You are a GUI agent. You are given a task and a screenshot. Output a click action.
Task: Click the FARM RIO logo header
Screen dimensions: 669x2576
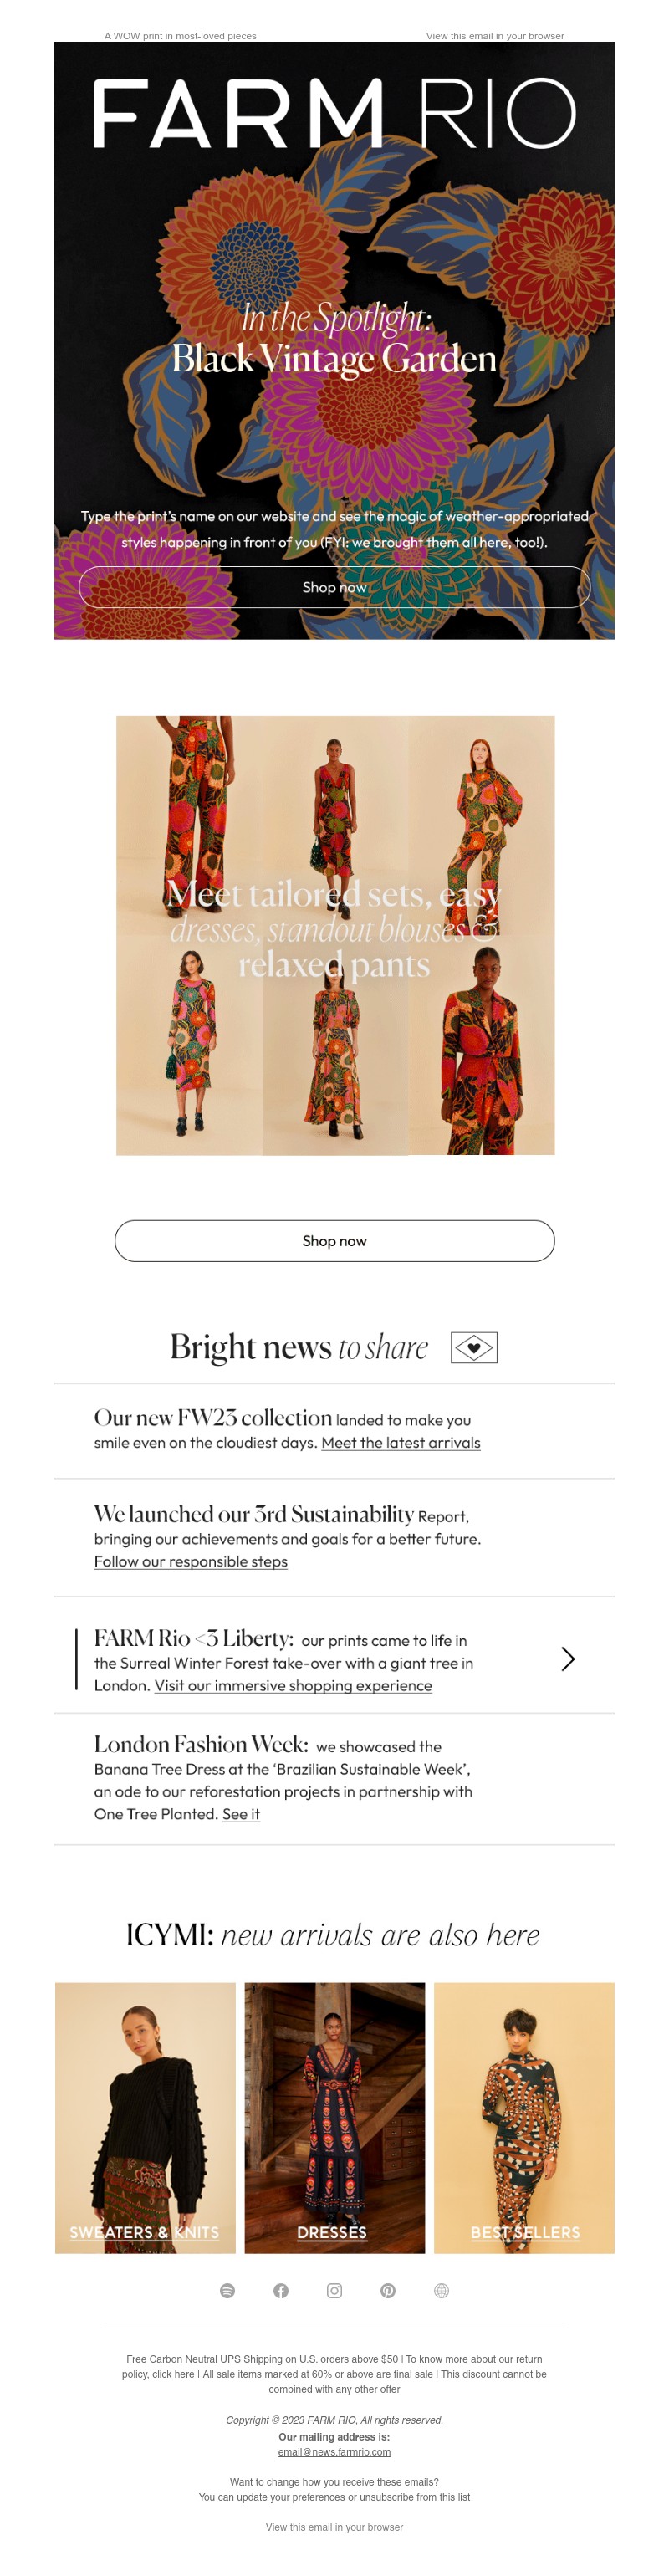click(334, 114)
